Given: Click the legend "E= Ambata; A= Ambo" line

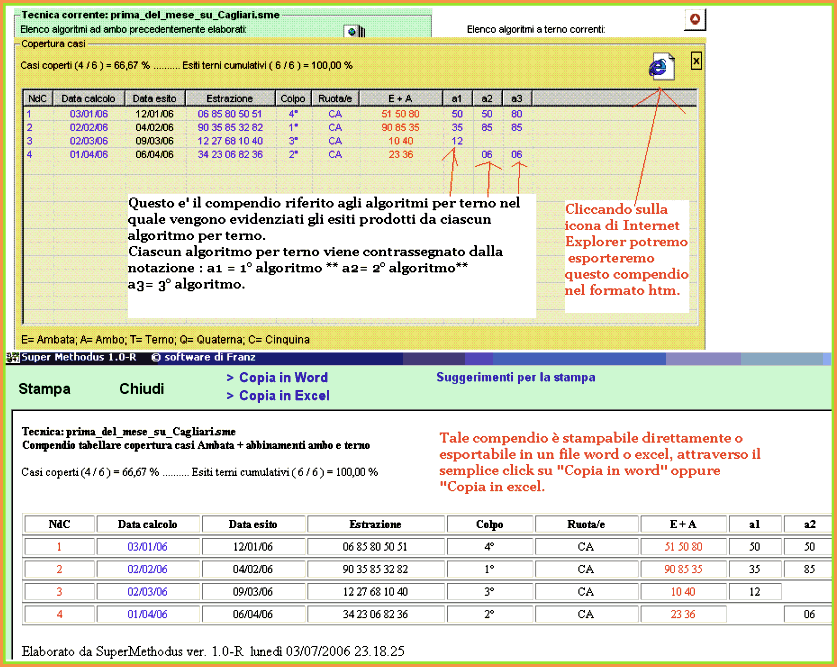Looking at the screenshot, I should tap(165, 339).
